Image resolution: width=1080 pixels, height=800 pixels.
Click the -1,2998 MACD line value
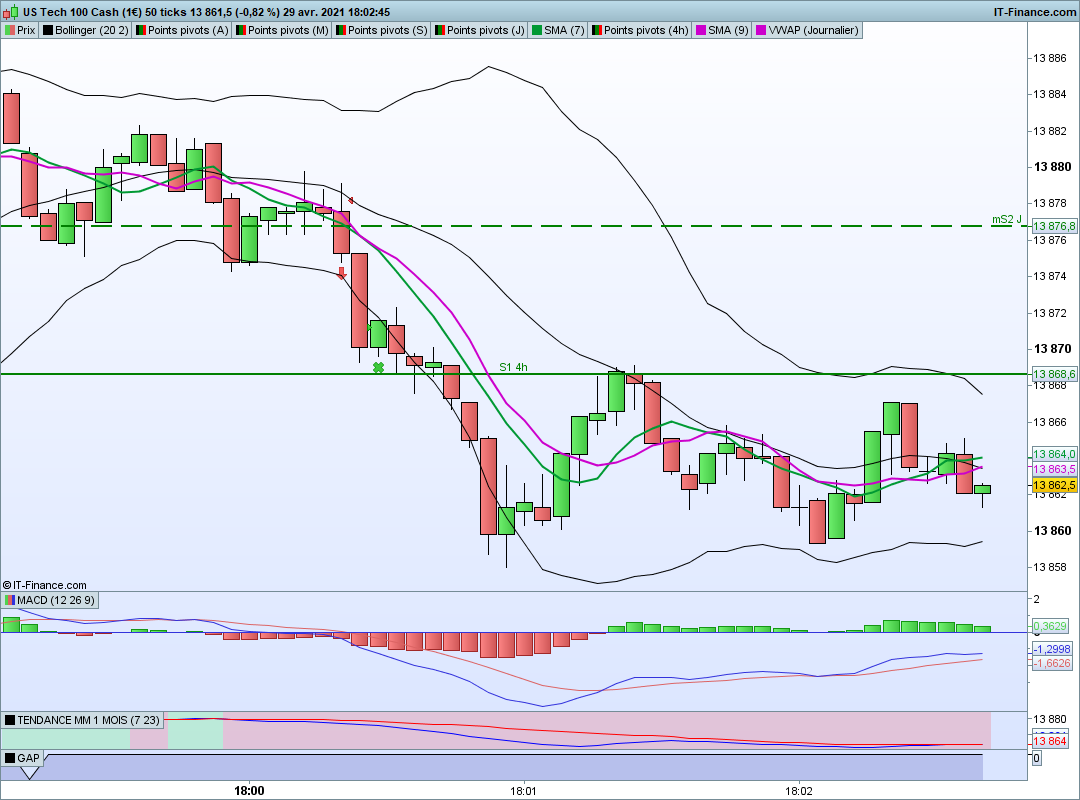[1052, 649]
